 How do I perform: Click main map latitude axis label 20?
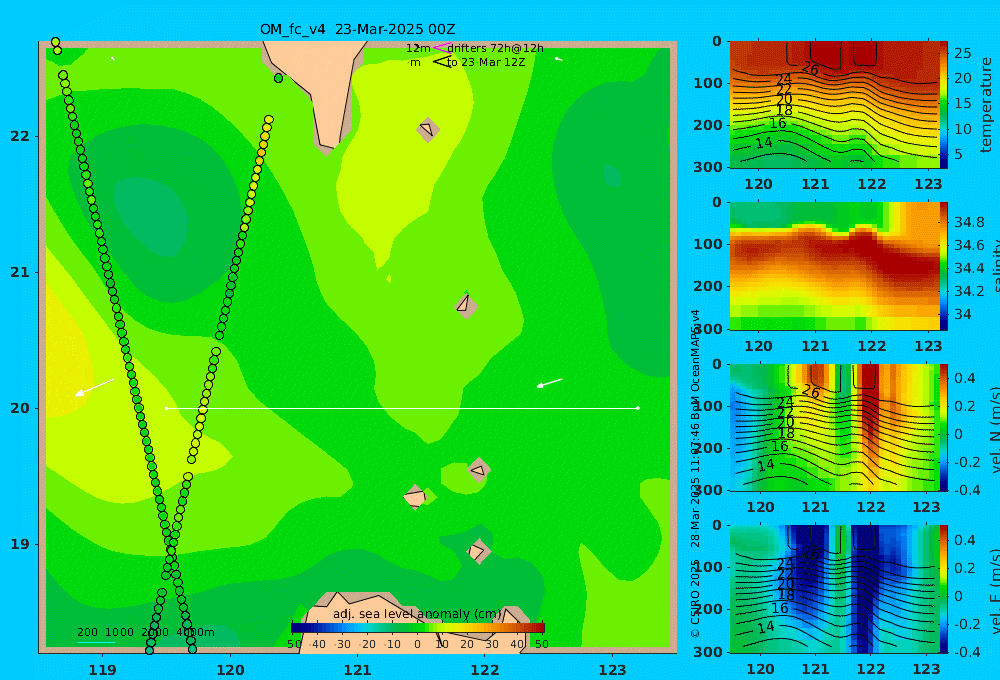(20, 408)
